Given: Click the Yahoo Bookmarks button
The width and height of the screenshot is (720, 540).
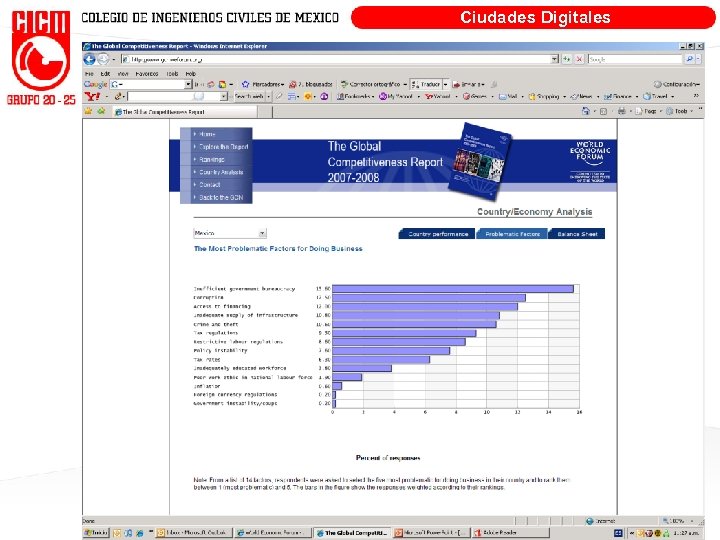Looking at the screenshot, I should (355, 96).
